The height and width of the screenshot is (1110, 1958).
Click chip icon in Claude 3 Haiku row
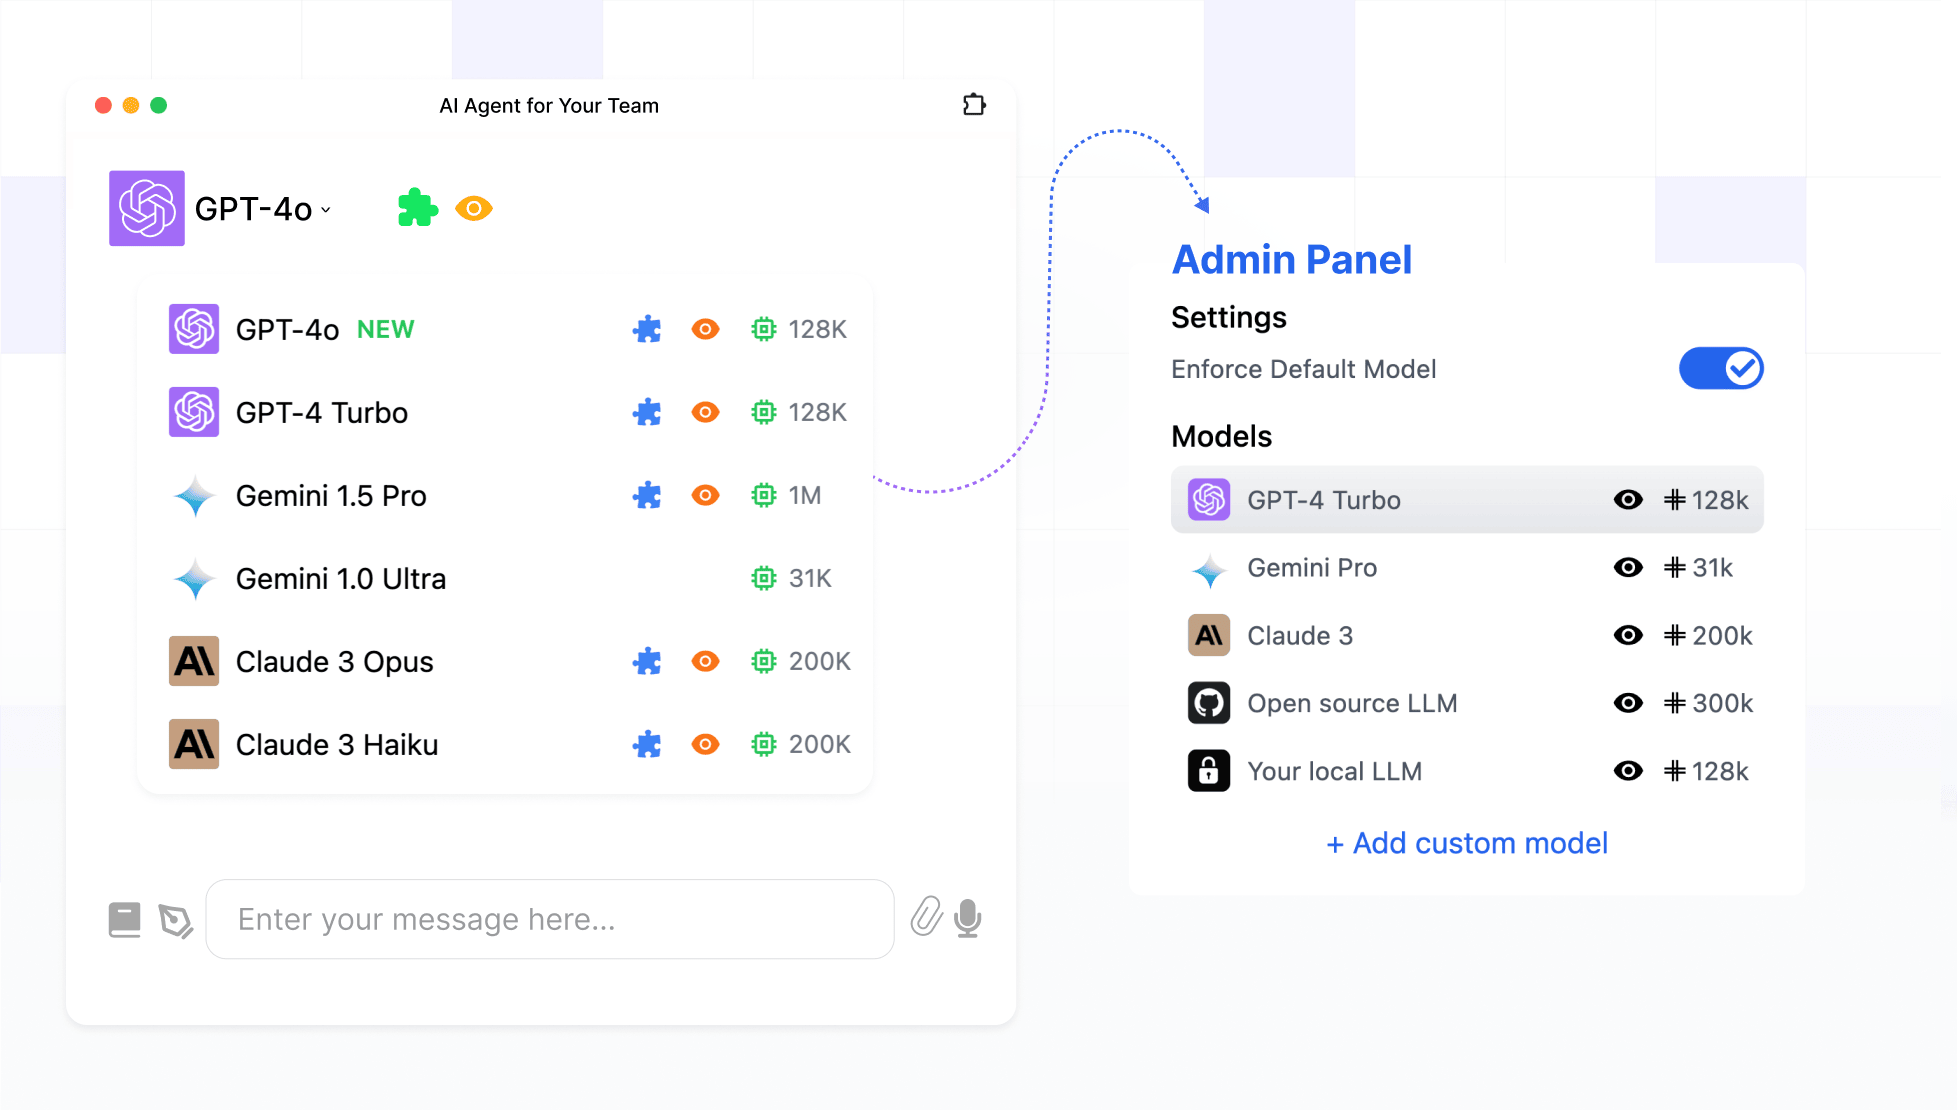[764, 744]
